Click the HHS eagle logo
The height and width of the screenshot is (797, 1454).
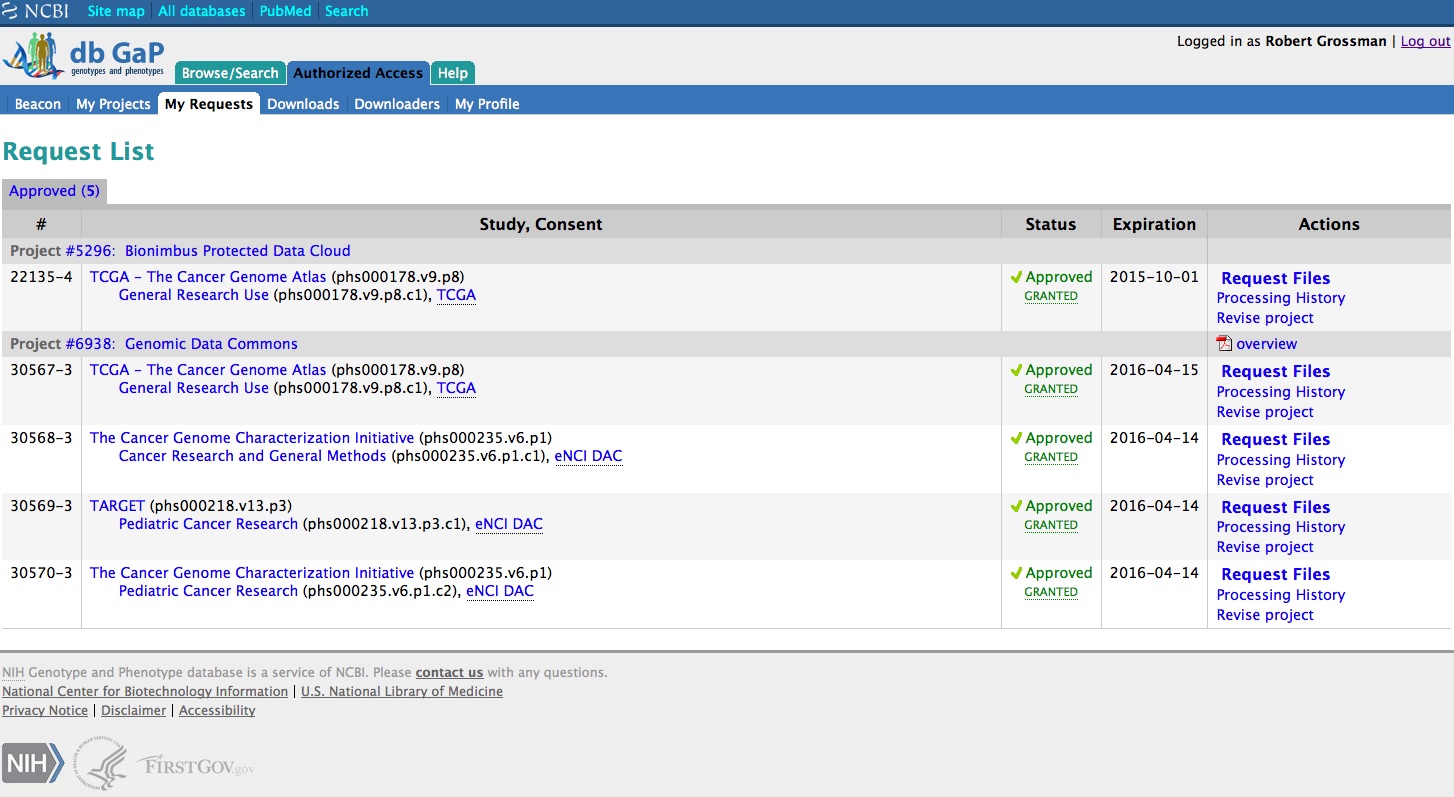(x=101, y=765)
